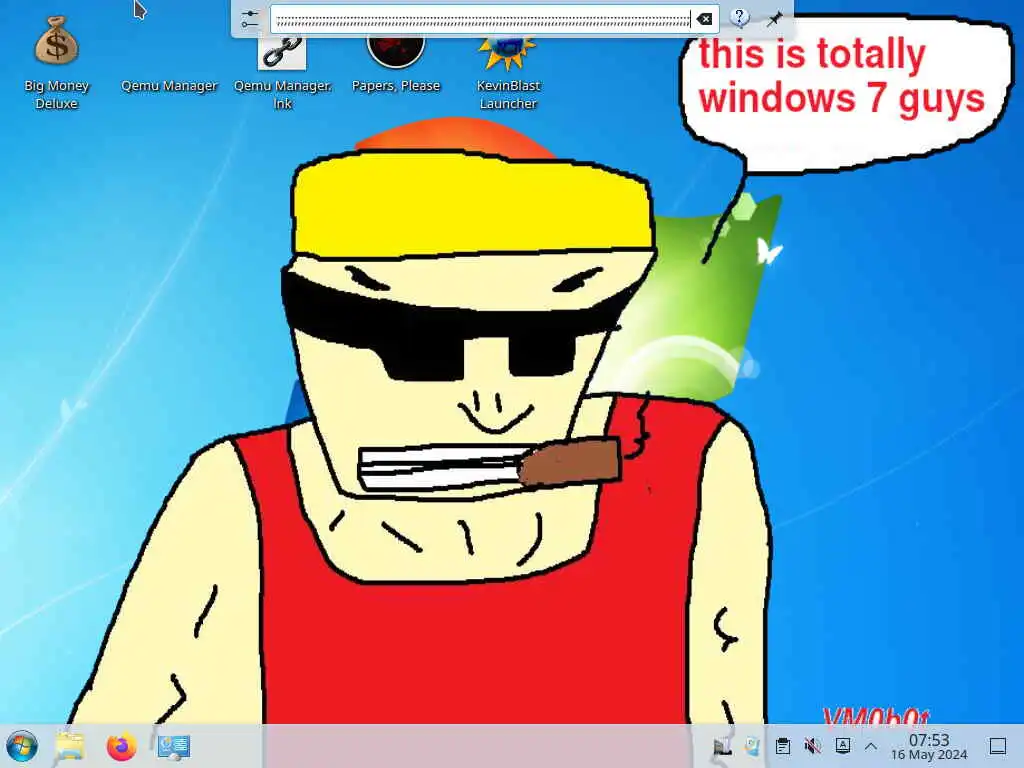Launch the file manager from the taskbar
The width and height of the screenshot is (1024, 768).
pyautogui.click(x=71, y=746)
